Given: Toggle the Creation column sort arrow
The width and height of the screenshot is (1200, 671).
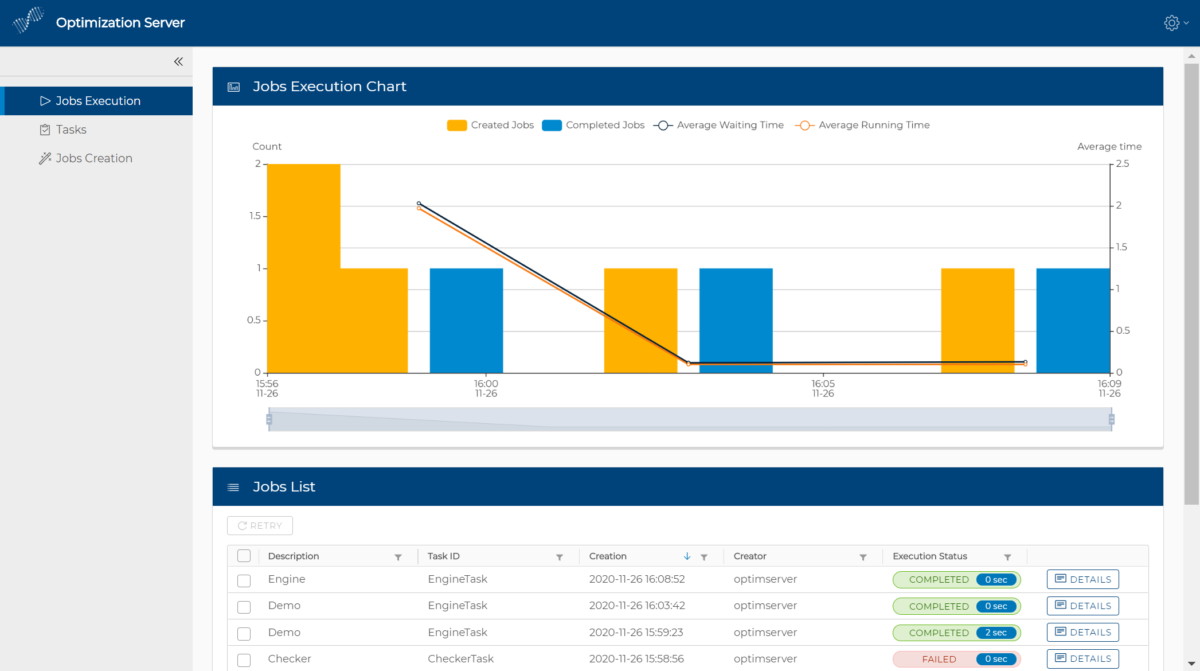Looking at the screenshot, I should (x=686, y=556).
